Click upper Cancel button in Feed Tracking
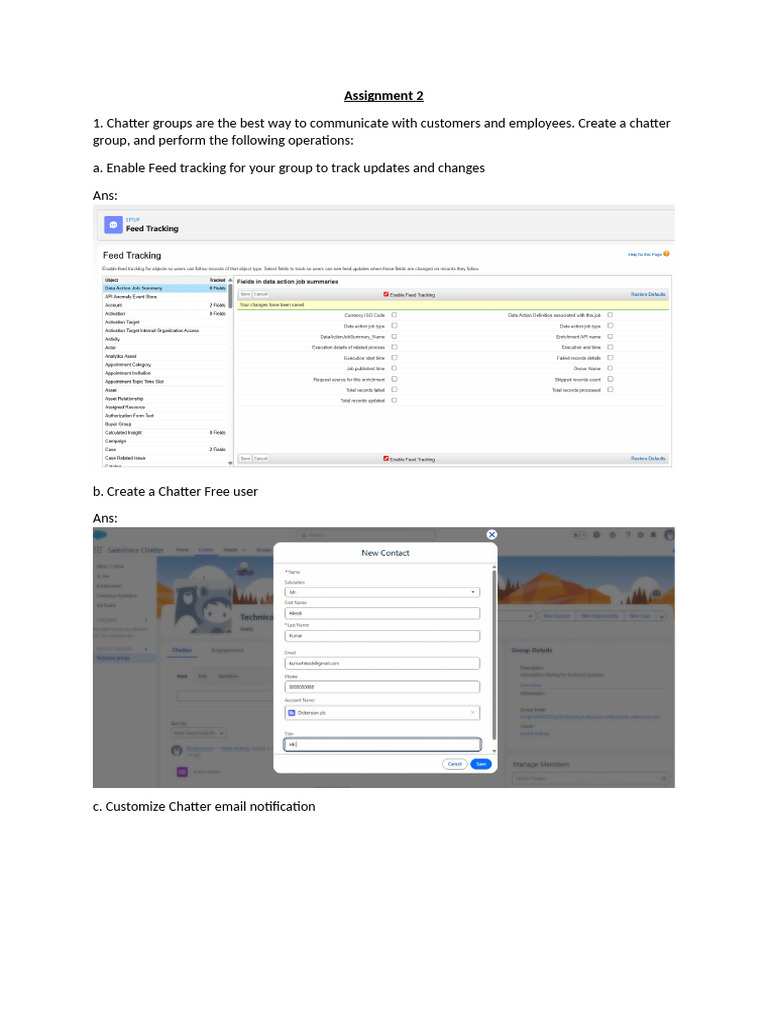Screen dimensions: 768x1024 [261, 295]
